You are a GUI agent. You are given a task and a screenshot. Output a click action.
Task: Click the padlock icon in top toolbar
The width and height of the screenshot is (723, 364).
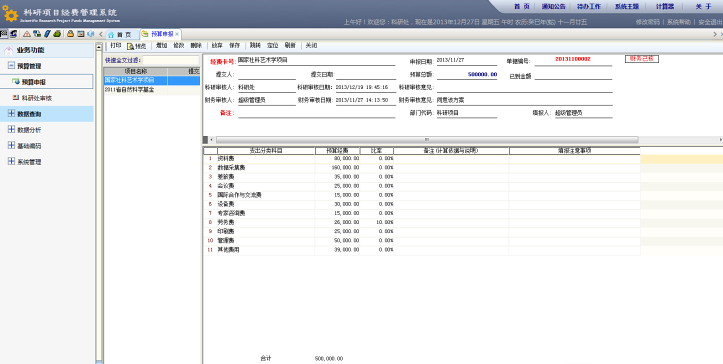(x=71, y=34)
